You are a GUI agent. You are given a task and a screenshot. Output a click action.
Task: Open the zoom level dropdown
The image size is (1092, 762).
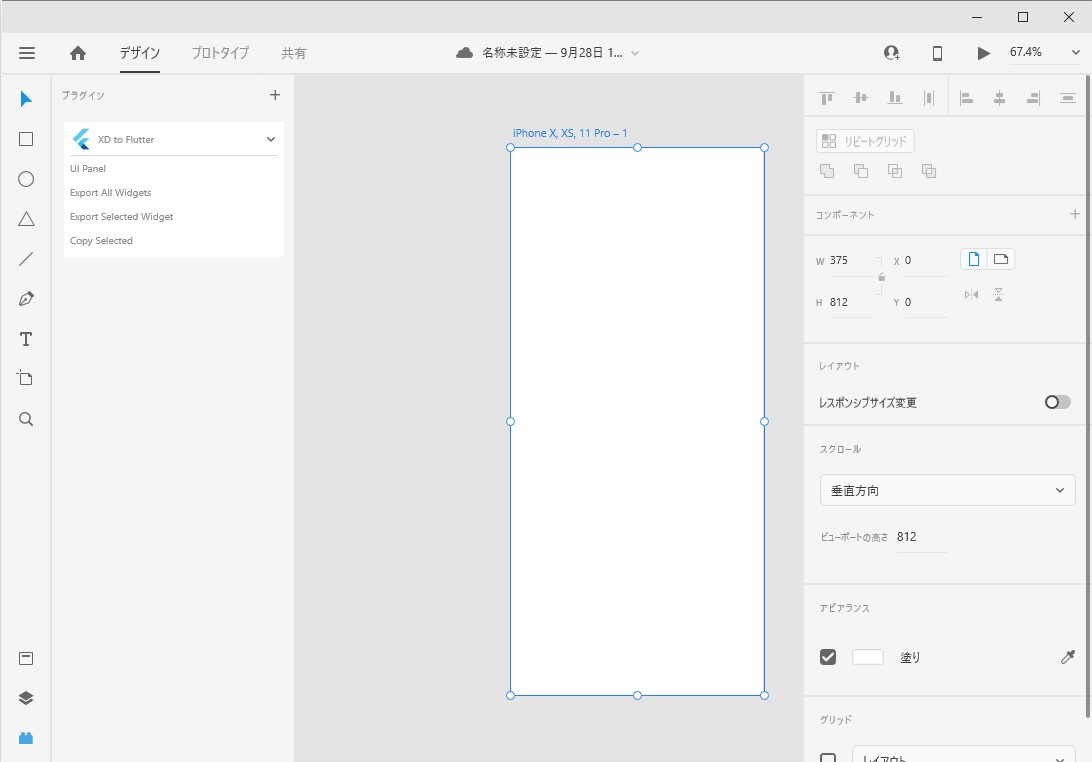click(x=1075, y=53)
